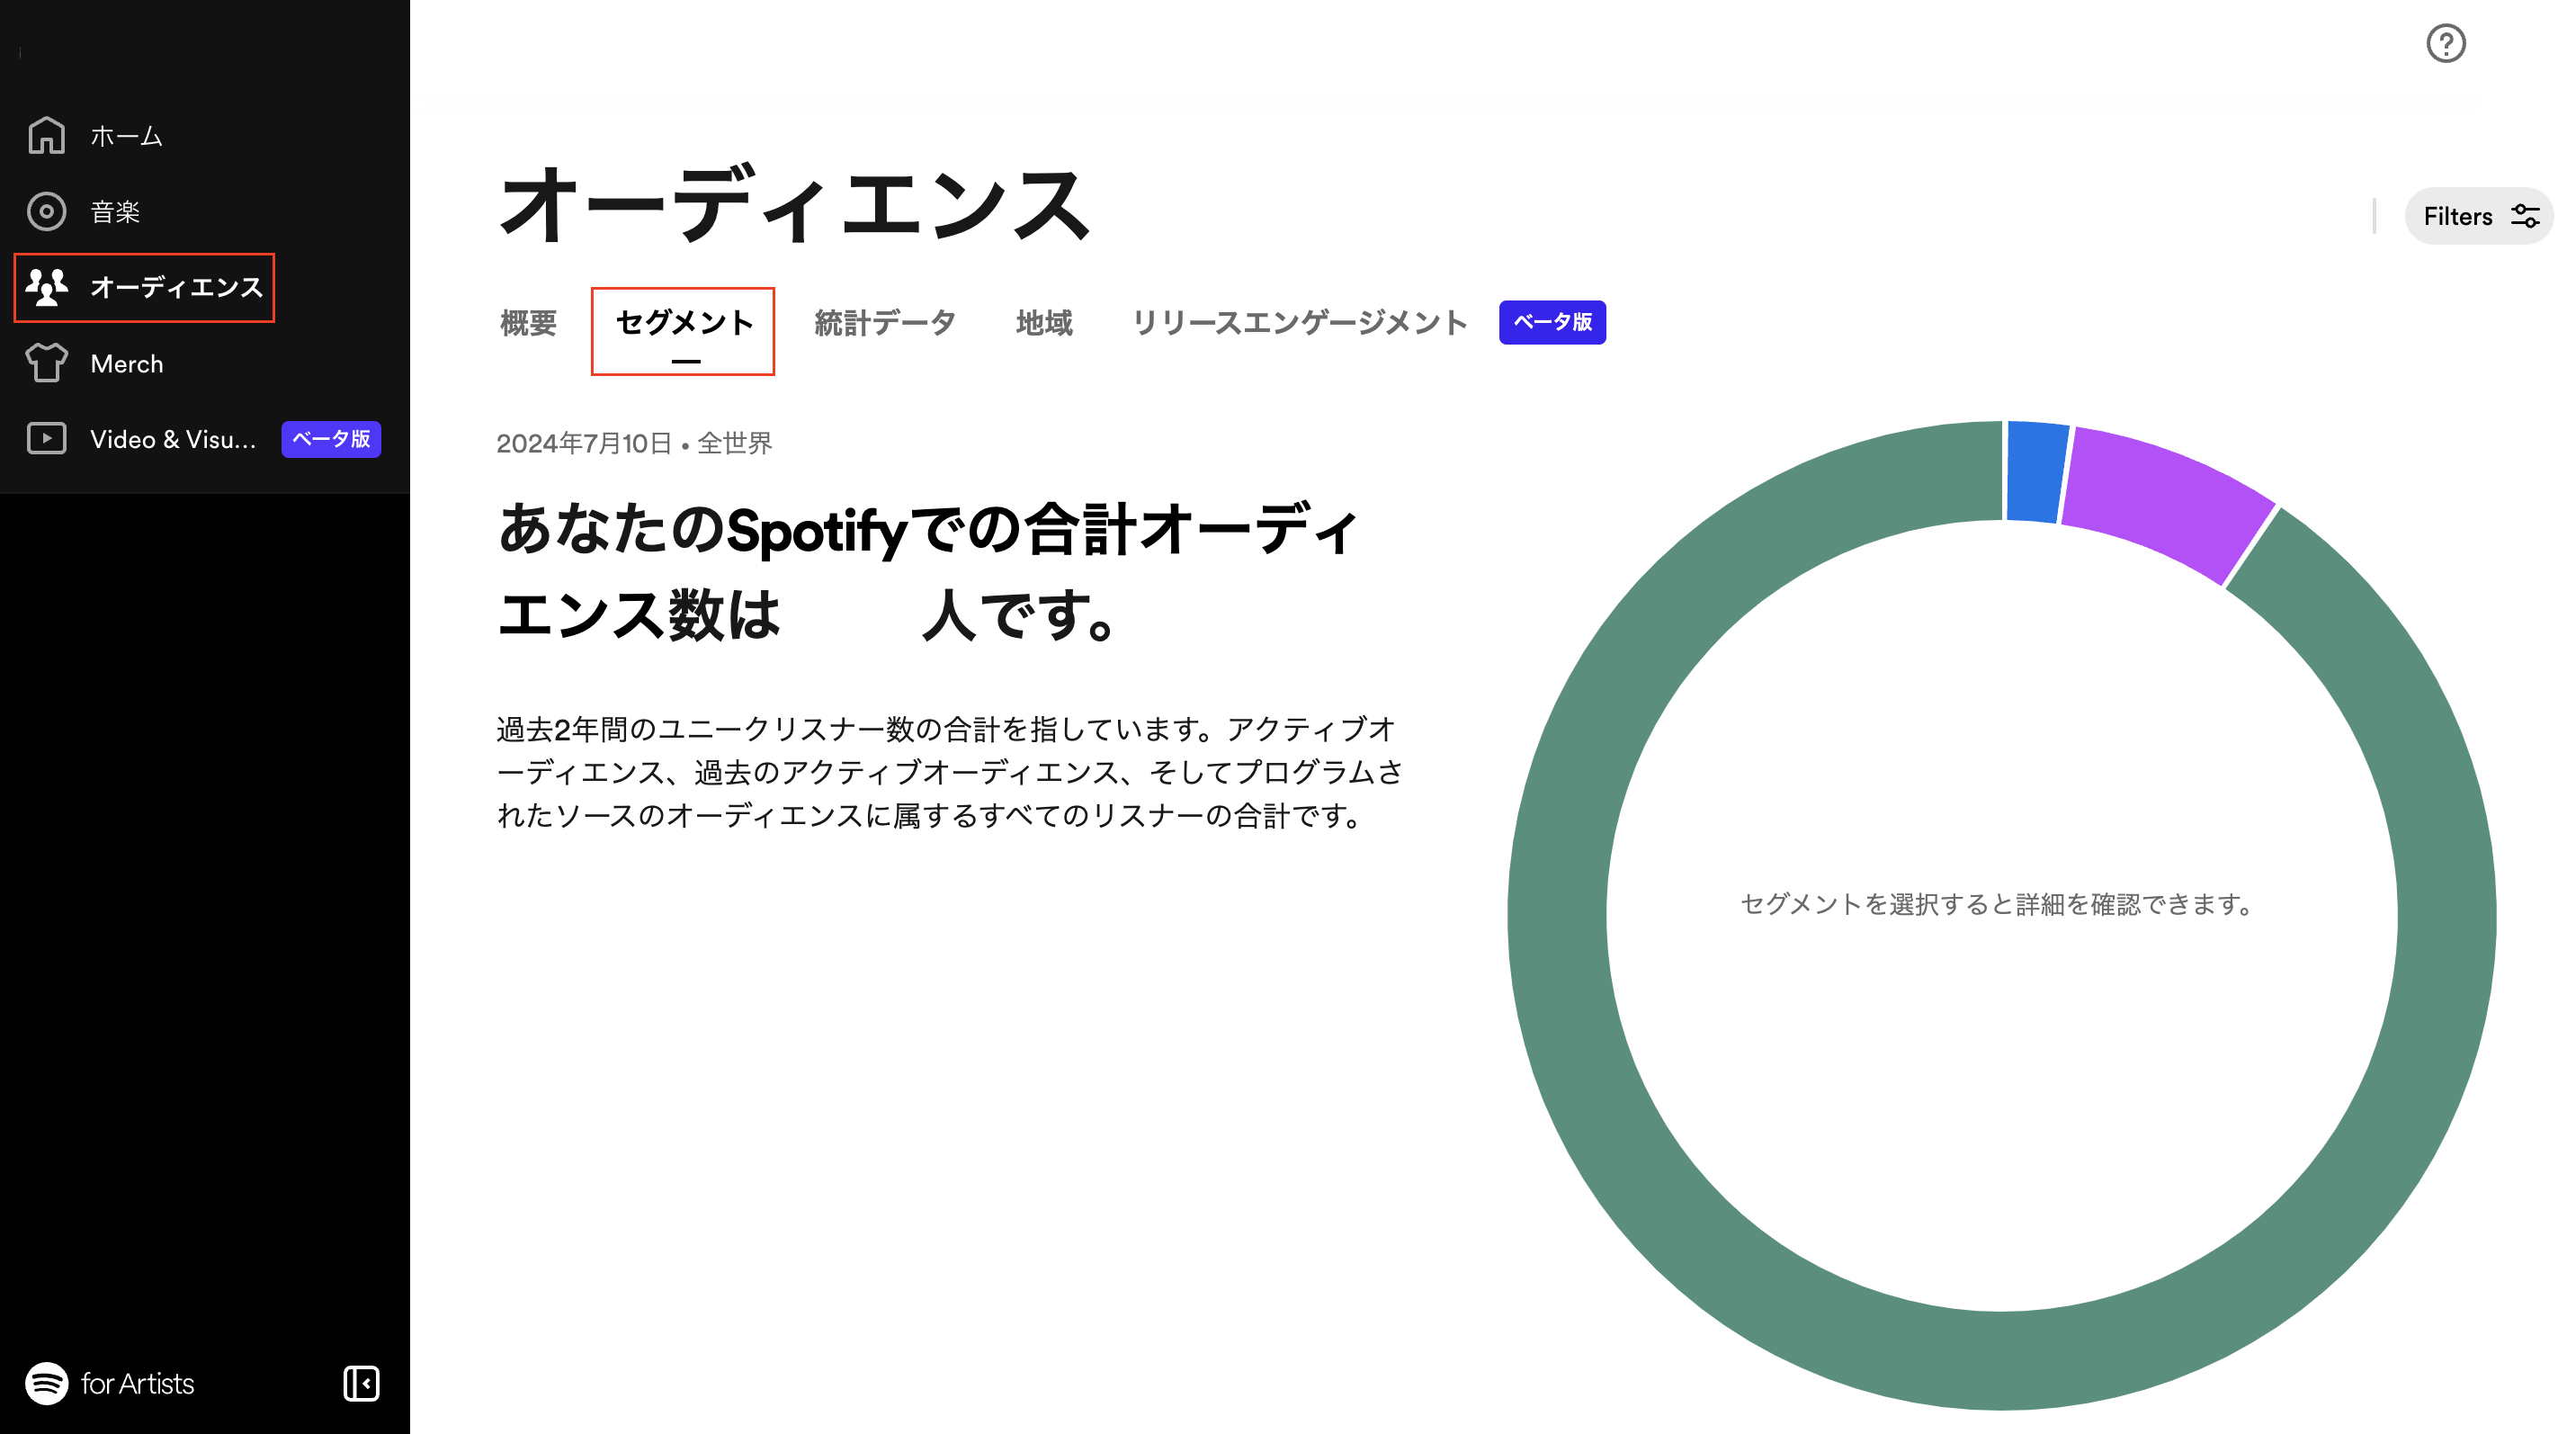Click the Music disc icon
Screen dimensions: 2576x1434
[46, 211]
